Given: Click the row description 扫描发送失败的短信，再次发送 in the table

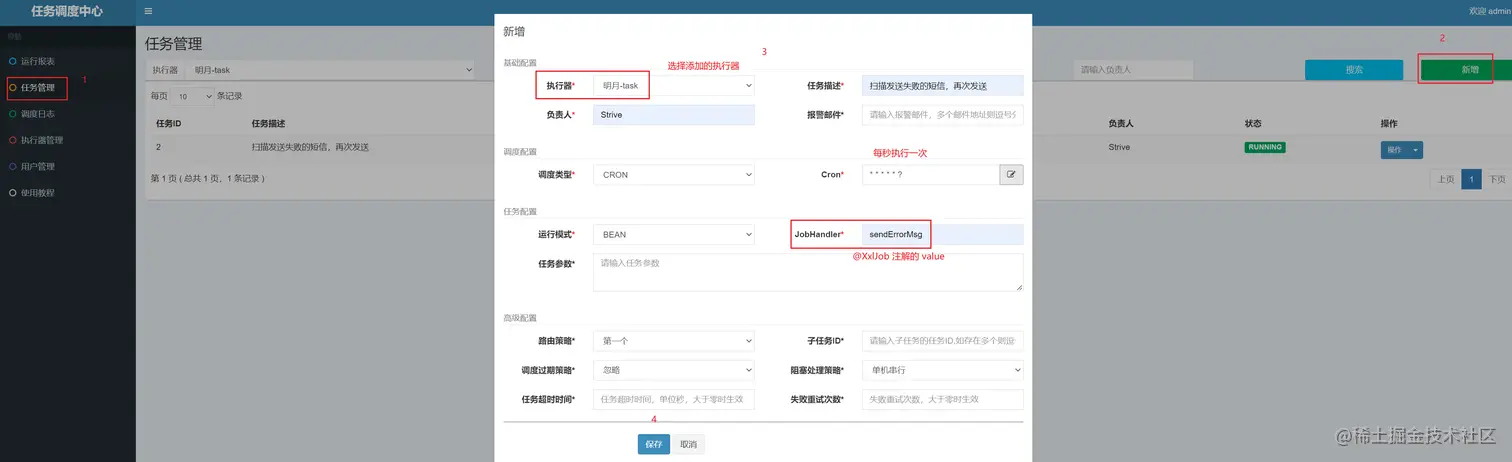Looking at the screenshot, I should tap(310, 147).
